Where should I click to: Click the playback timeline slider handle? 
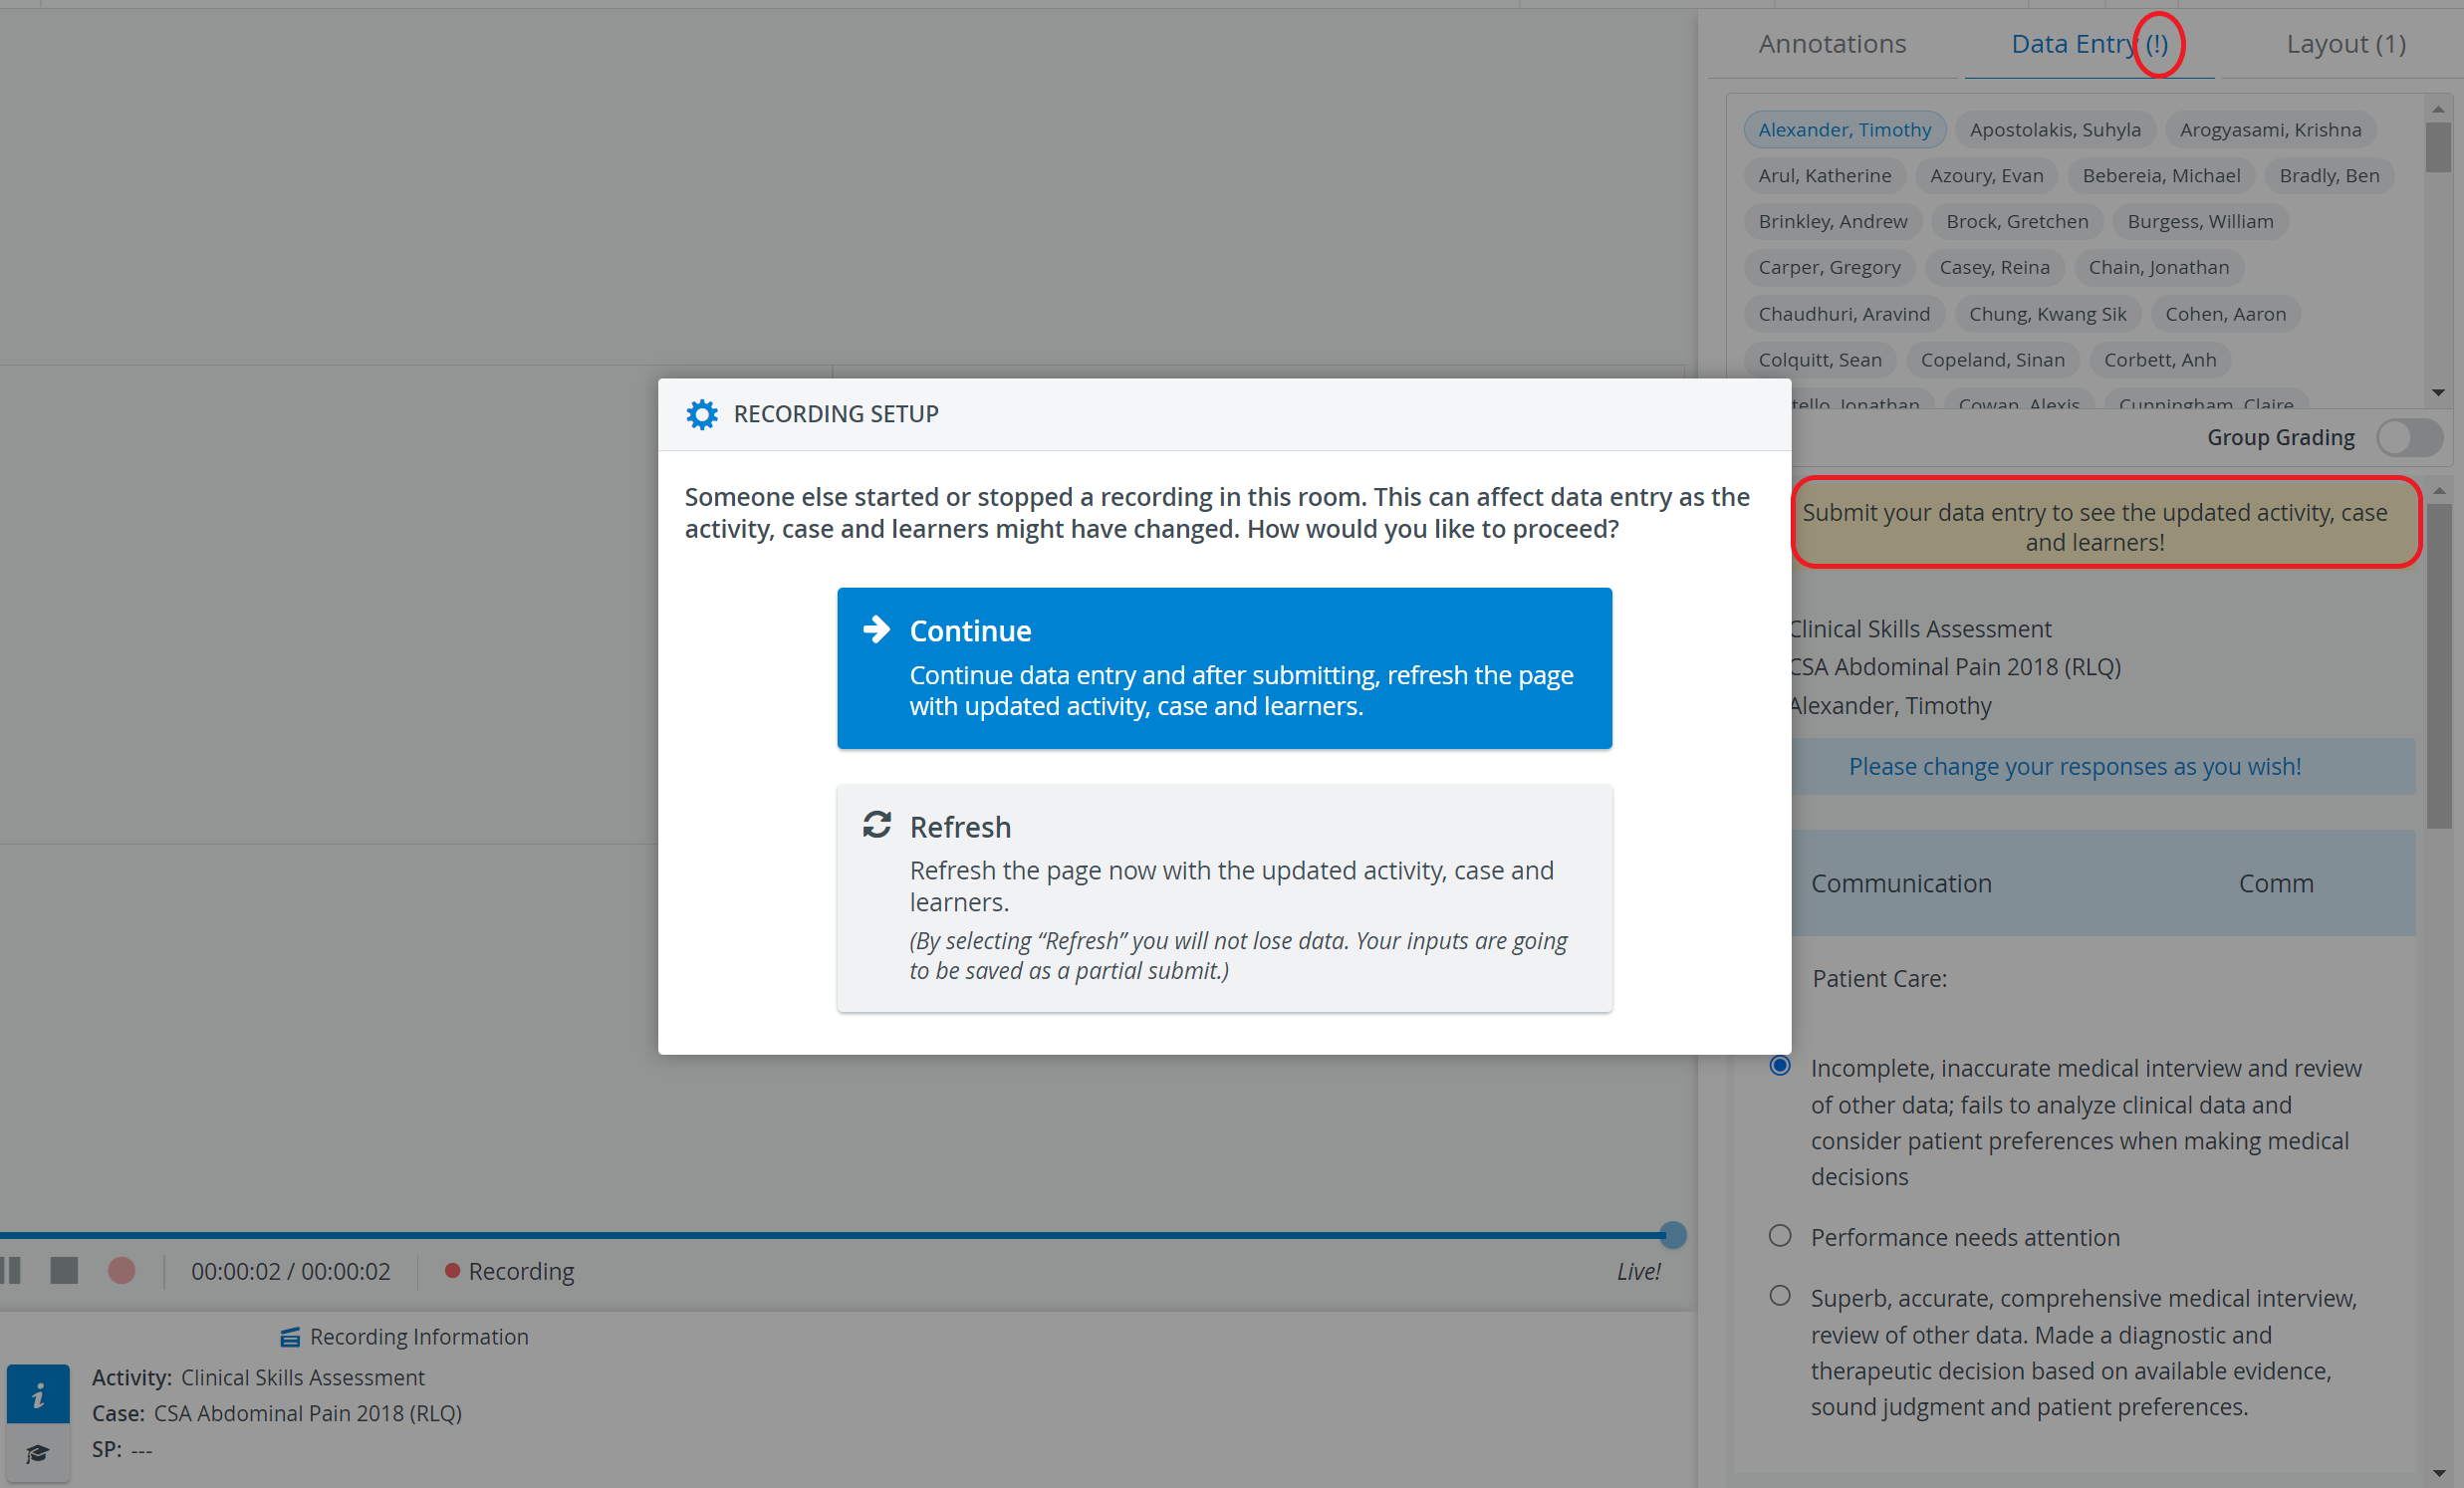[1673, 1235]
